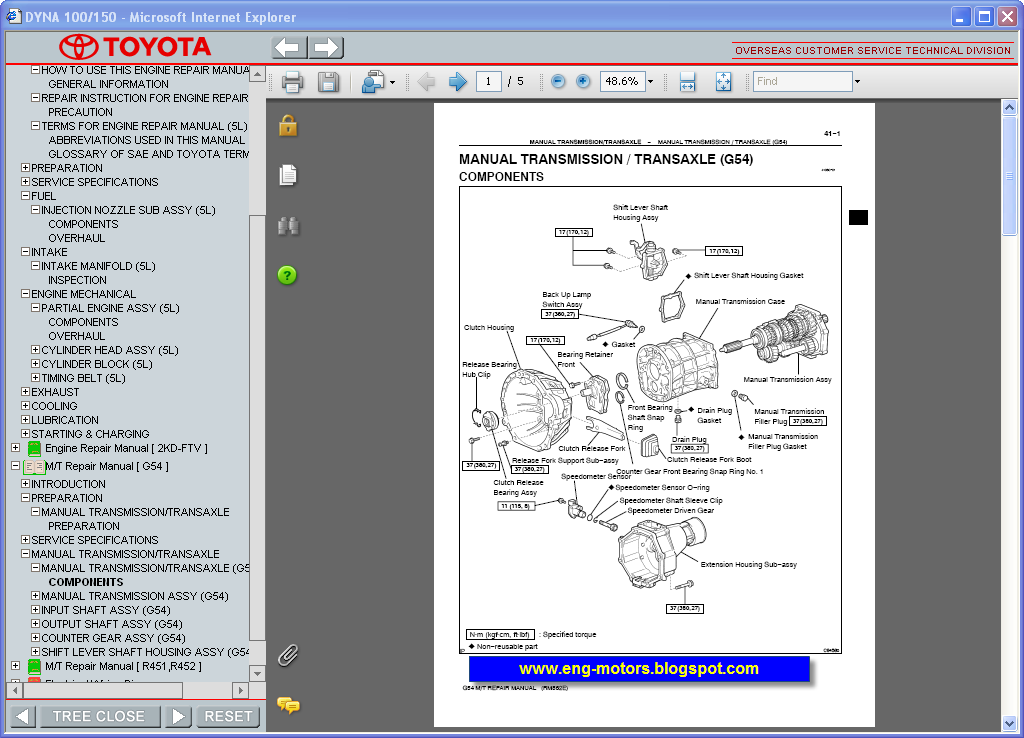Open PRECAUTION tree item
Viewport: 1024px width, 738px height.
click(x=80, y=112)
